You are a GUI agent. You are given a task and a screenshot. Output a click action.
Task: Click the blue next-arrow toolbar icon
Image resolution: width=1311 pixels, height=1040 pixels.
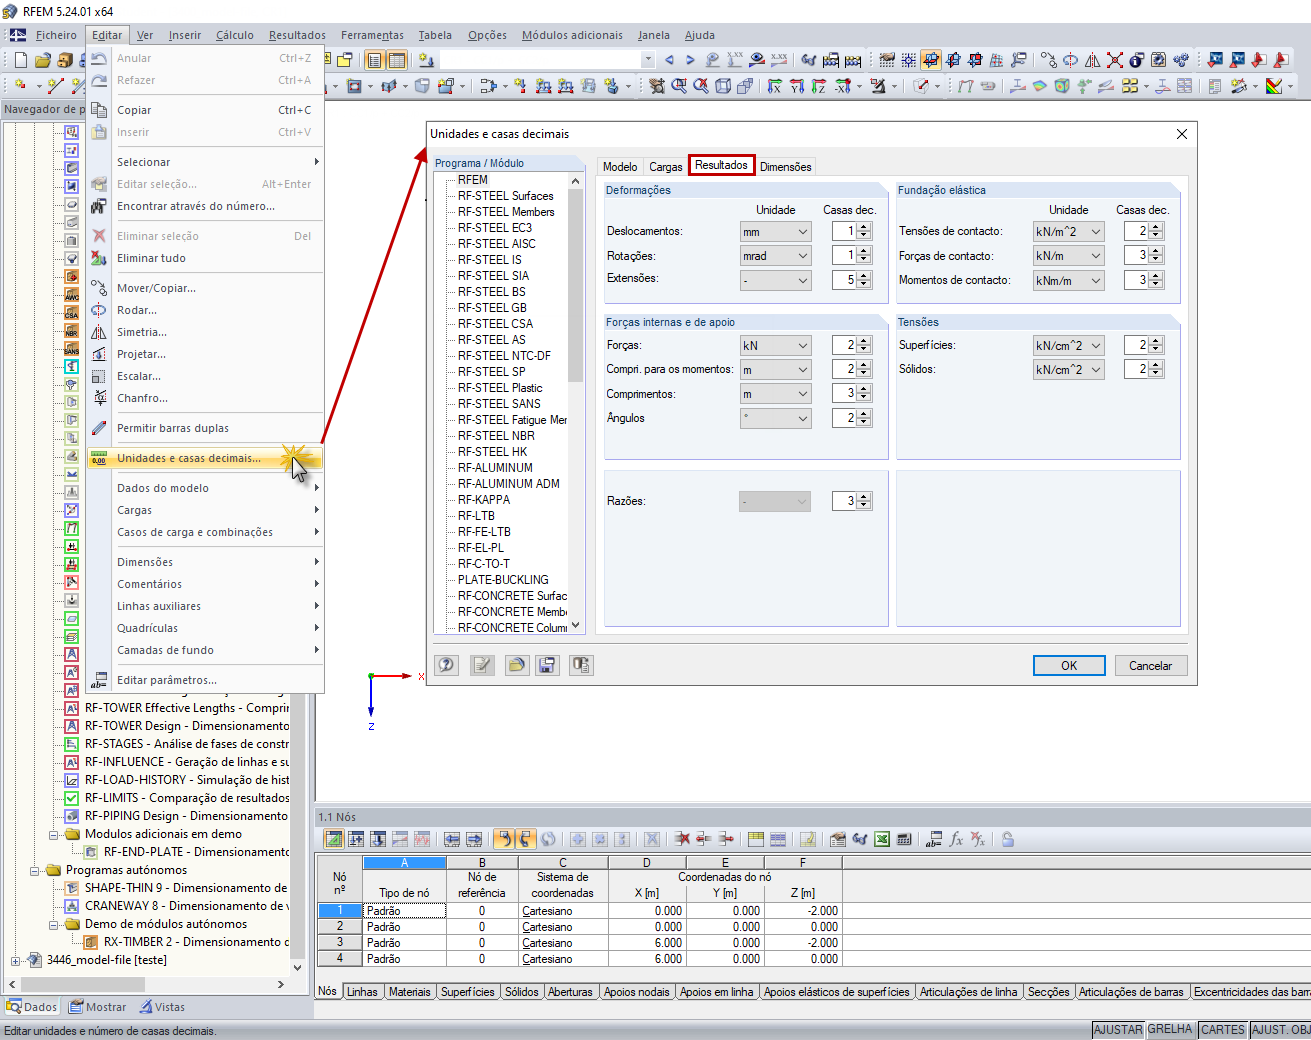click(690, 60)
